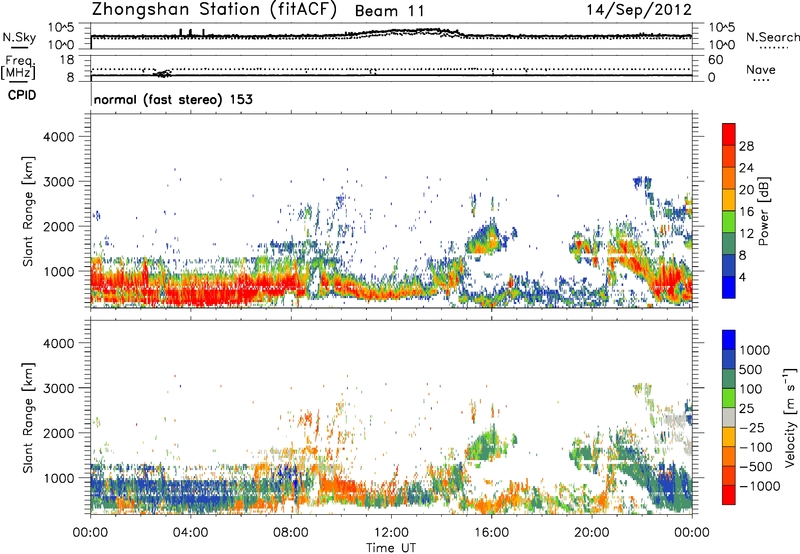Click the "3000" range tick in power panel
This screenshot has height=554, width=800.
[x=59, y=182]
